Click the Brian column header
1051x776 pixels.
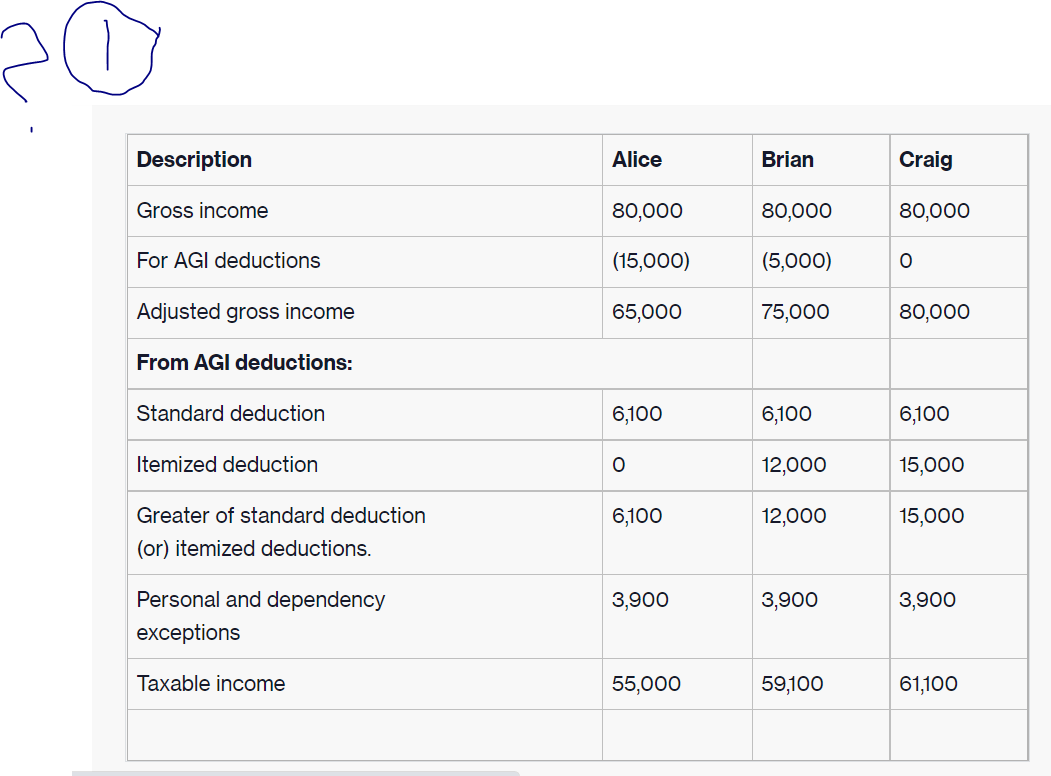coord(787,160)
